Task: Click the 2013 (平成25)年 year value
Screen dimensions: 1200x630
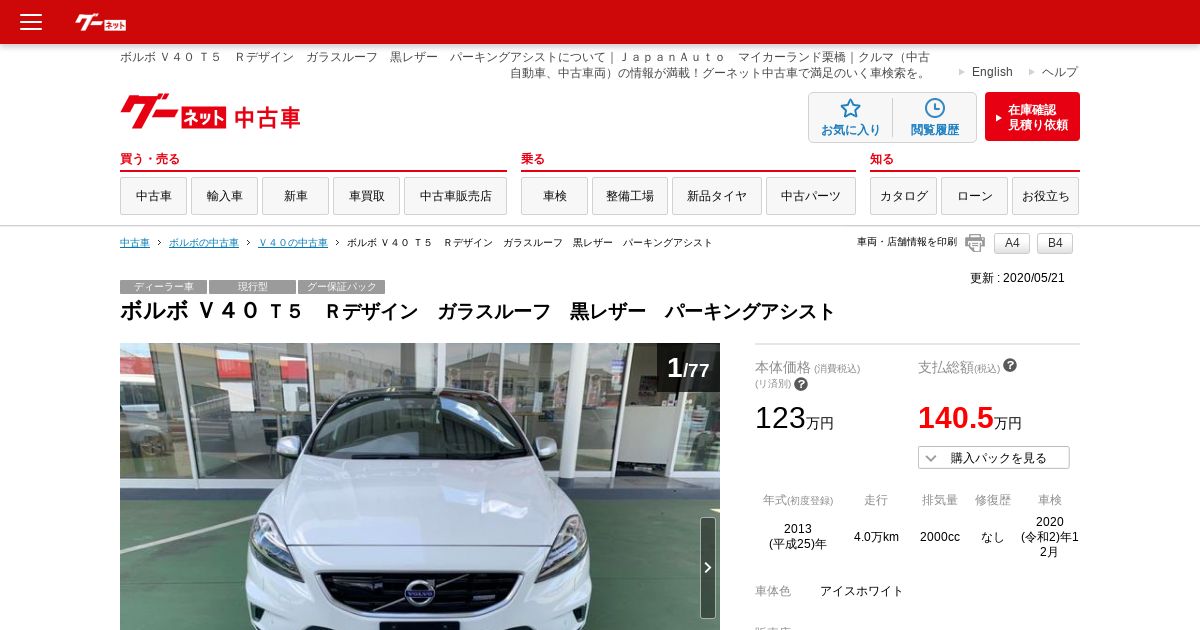Action: point(798,537)
